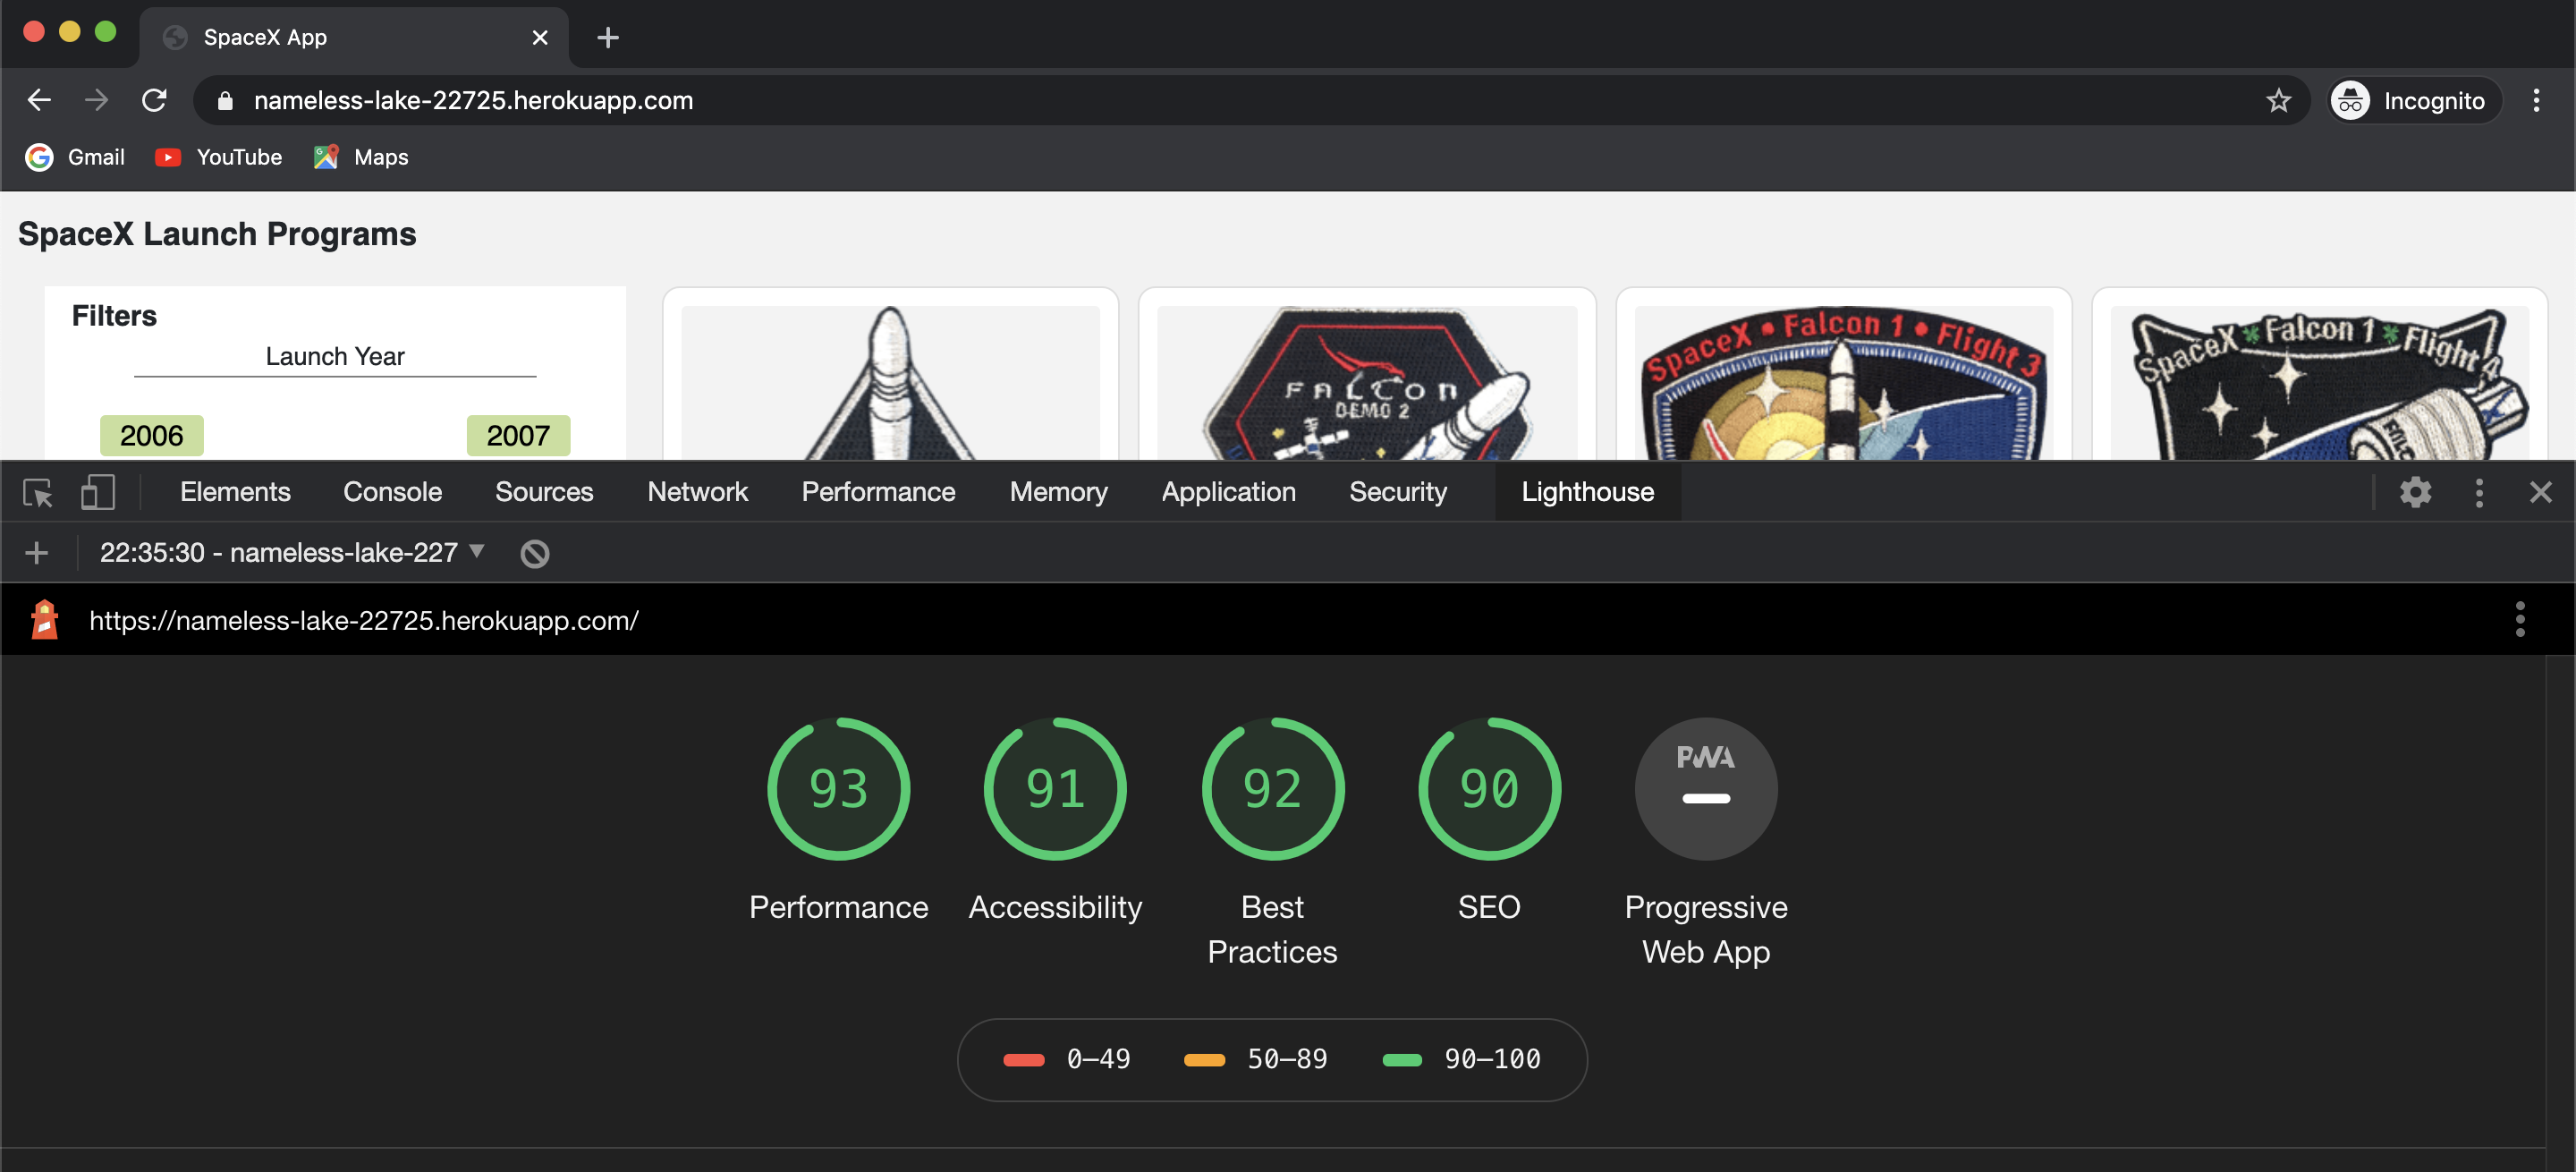Click the Filters heading
Image resolution: width=2576 pixels, height=1172 pixels.
click(x=114, y=316)
